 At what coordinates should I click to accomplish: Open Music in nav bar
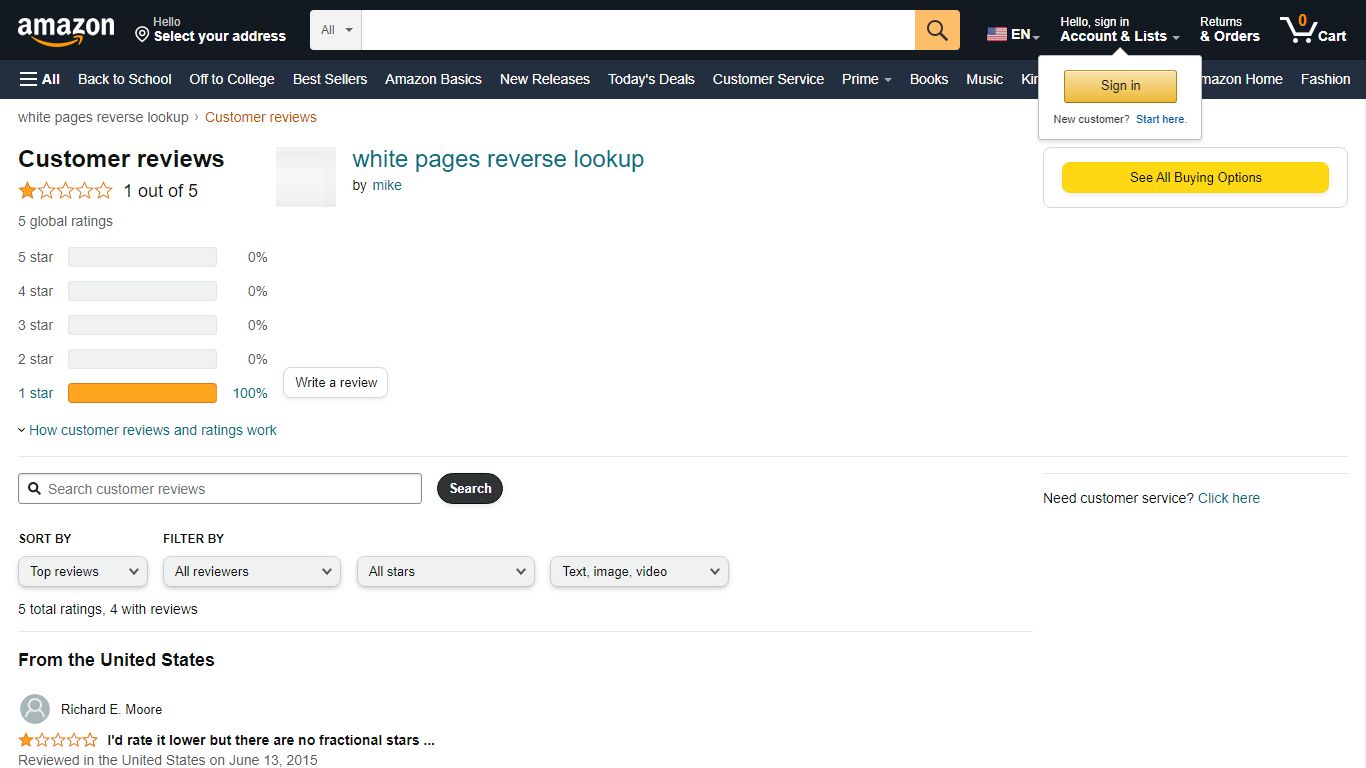984,79
